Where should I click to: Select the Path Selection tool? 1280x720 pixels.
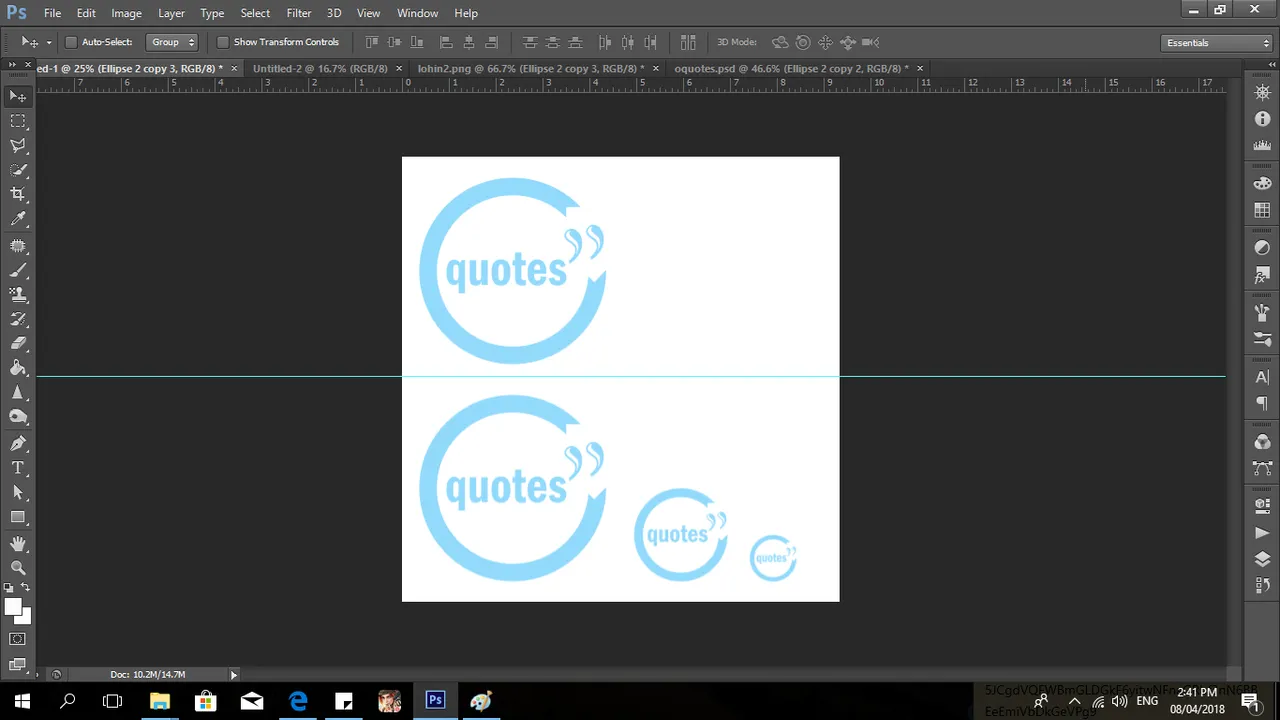pos(18,493)
